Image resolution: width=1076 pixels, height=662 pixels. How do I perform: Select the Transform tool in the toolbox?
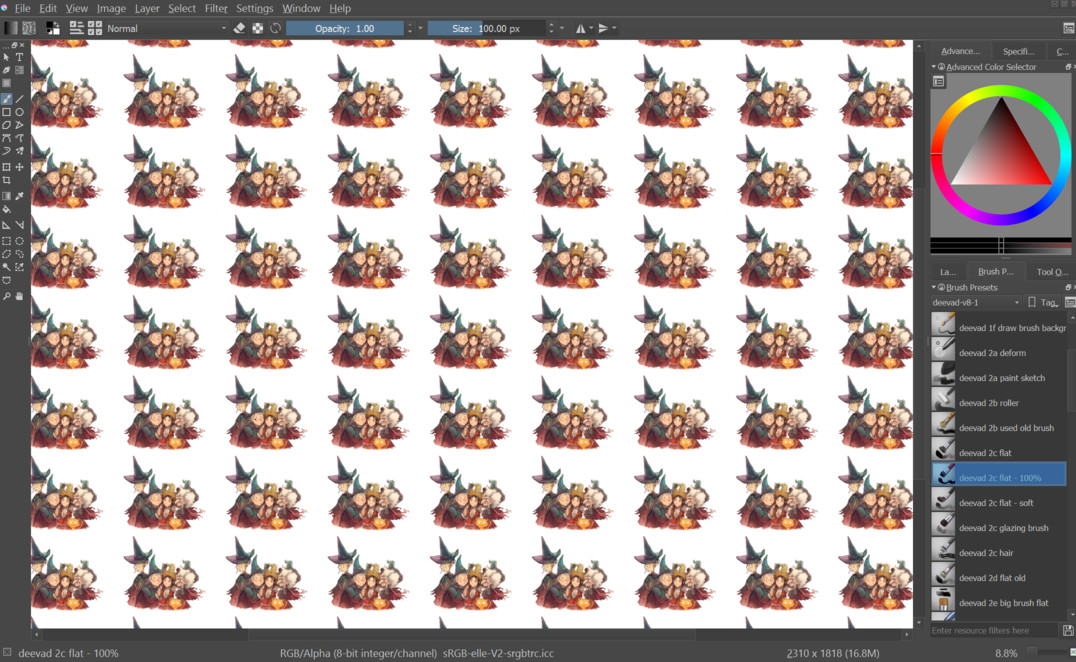7,165
